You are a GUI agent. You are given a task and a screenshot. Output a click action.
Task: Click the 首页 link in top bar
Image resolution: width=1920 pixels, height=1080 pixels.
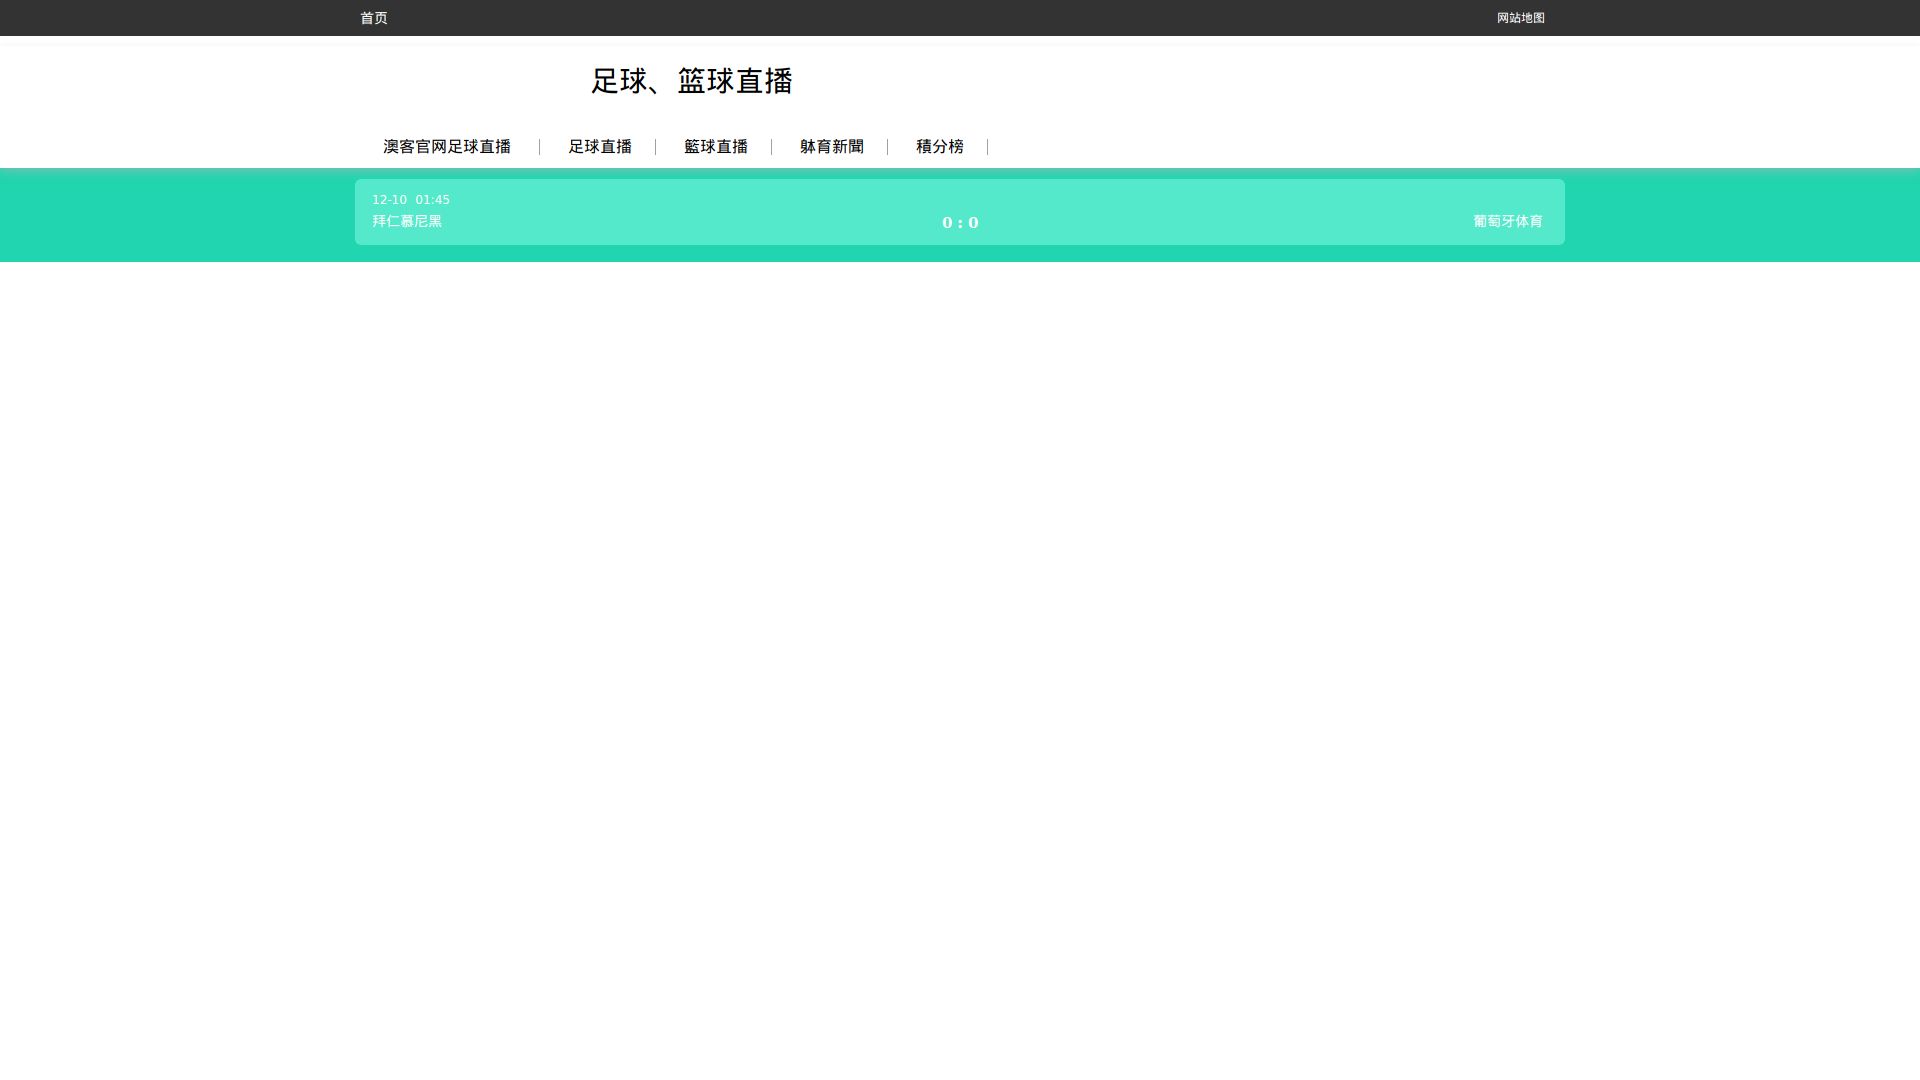point(373,18)
